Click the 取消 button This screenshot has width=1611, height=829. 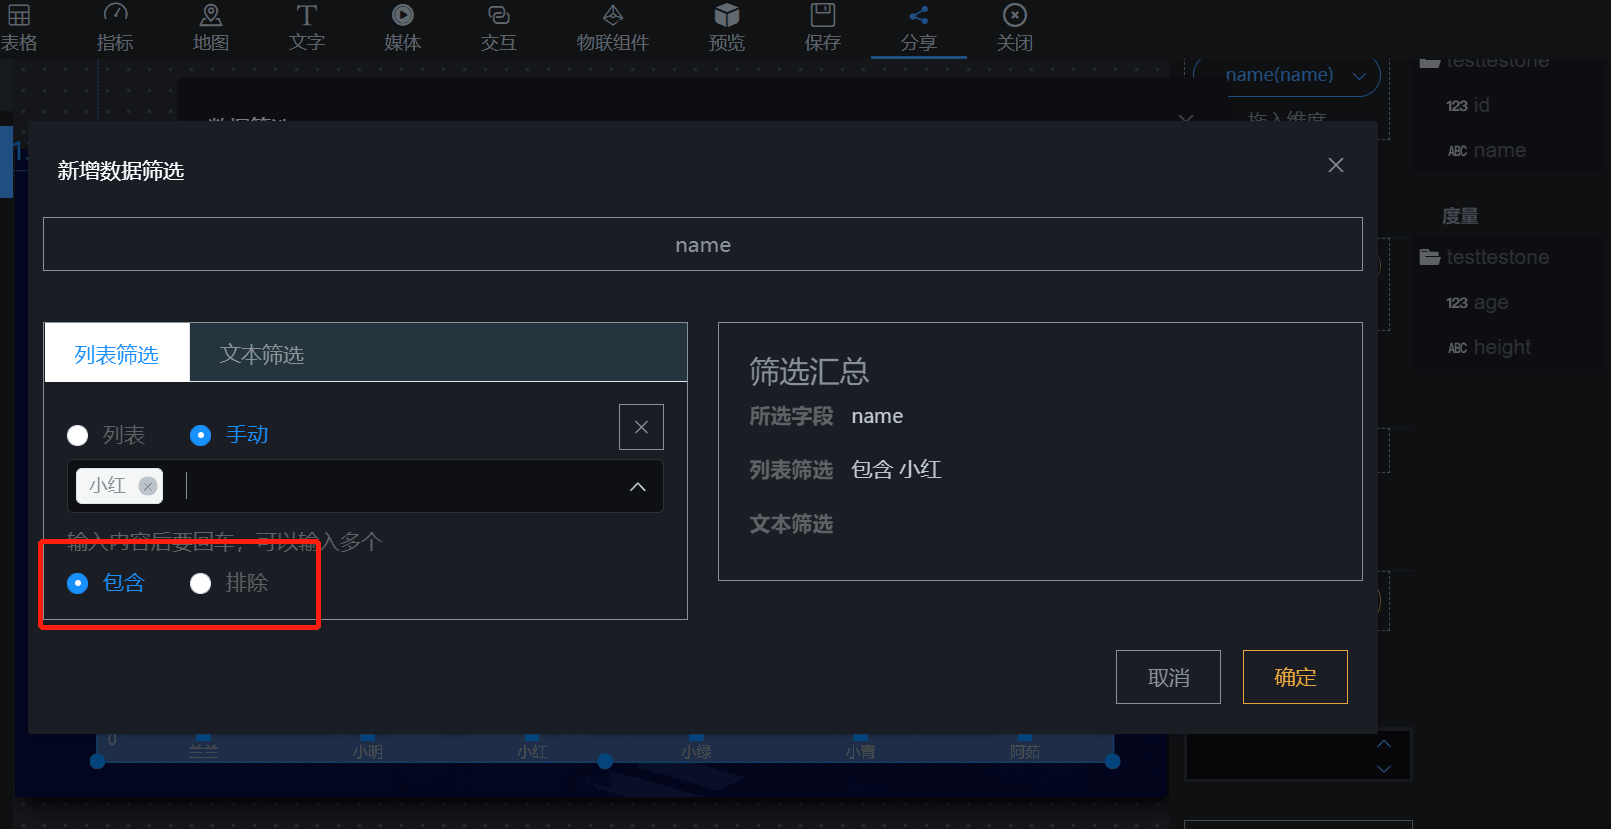tap(1168, 677)
